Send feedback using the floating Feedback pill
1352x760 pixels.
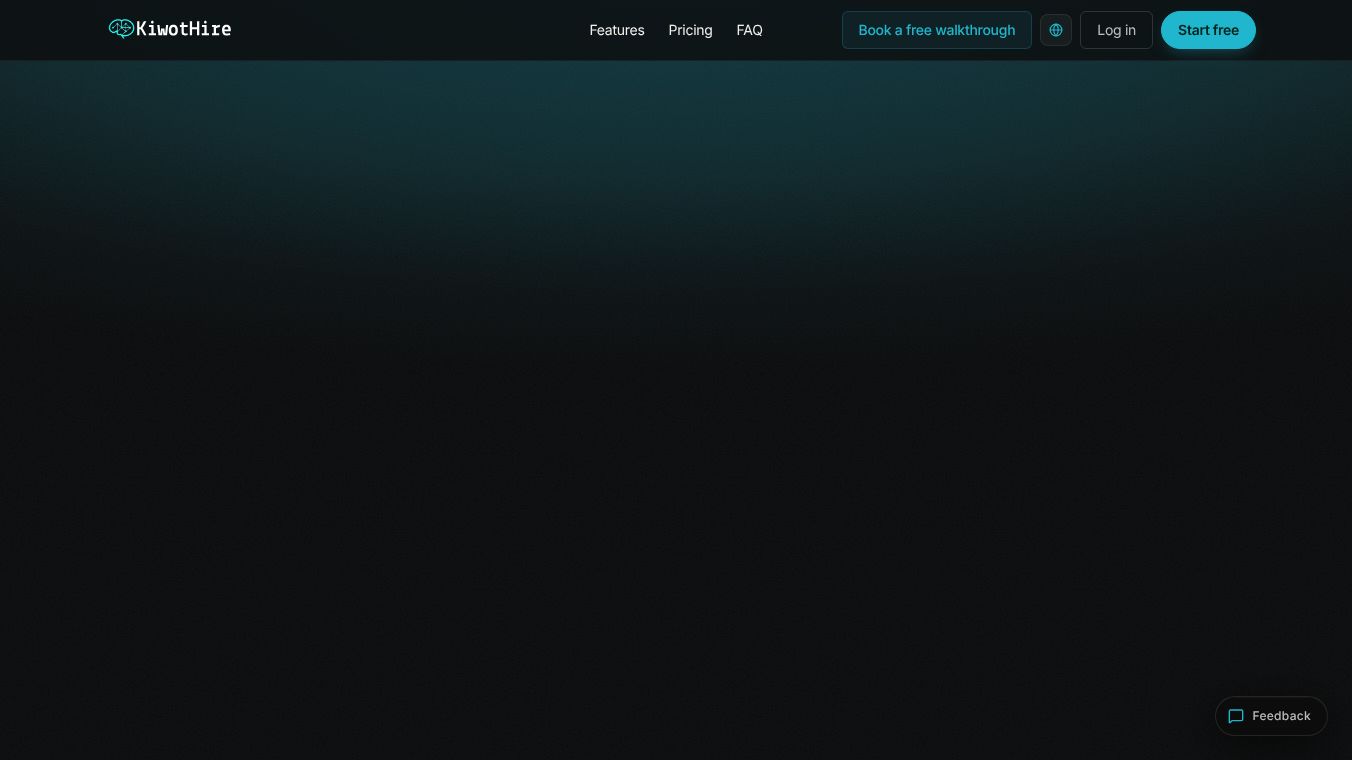tap(1271, 716)
